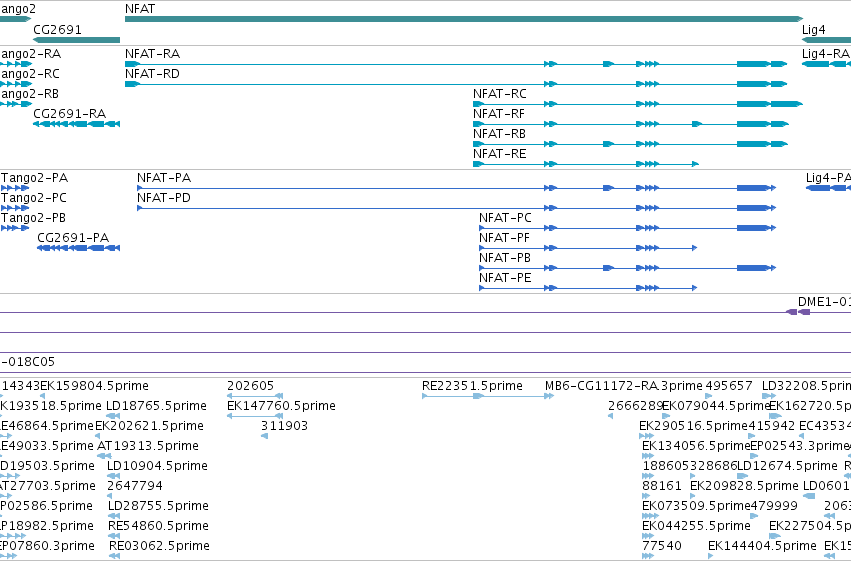851x561 pixels.
Task: Click the NFAT gene label
Action: [139, 9]
